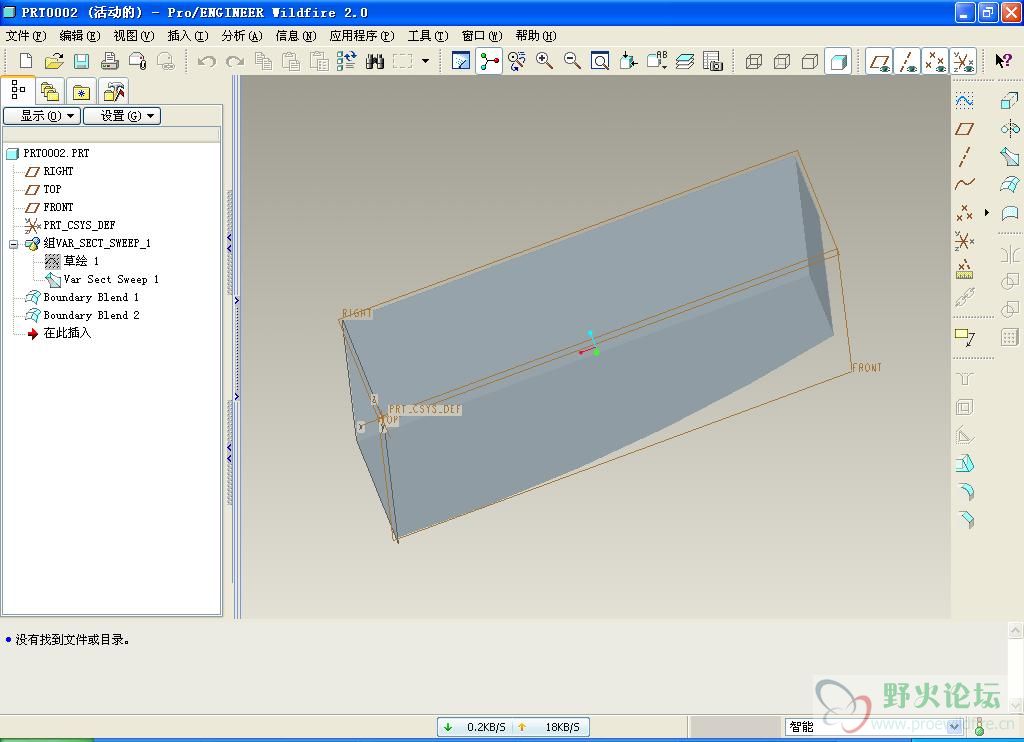Save the model using the floppy icon
The image size is (1024, 742).
click(82, 61)
